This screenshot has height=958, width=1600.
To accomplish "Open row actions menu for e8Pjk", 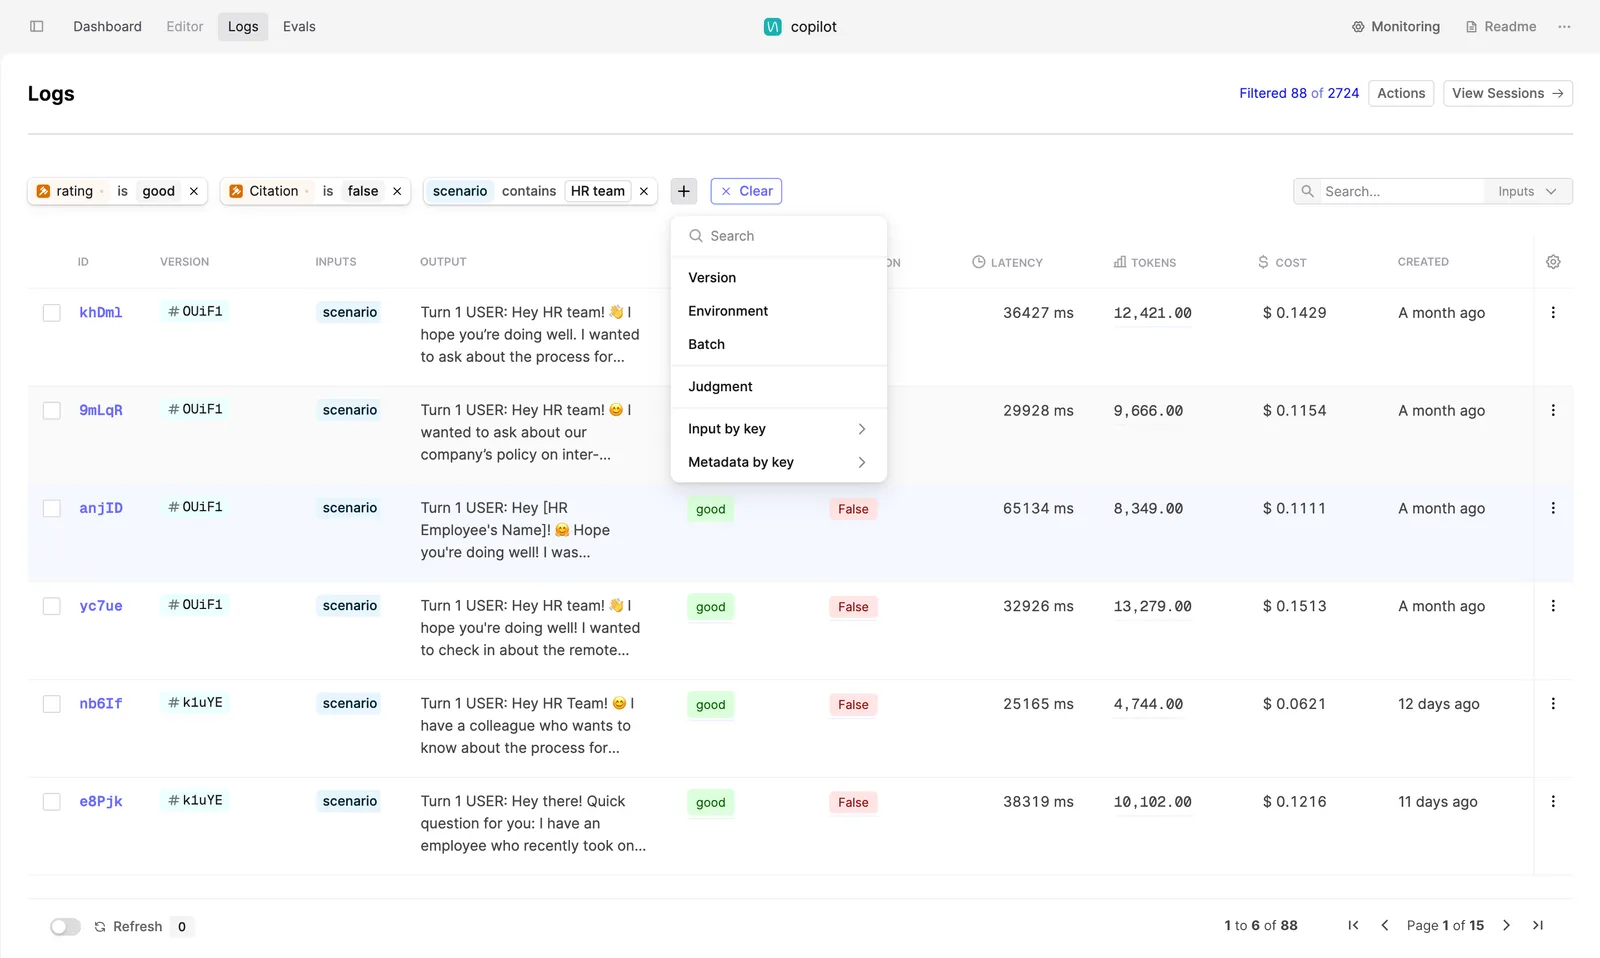I will tap(1553, 802).
